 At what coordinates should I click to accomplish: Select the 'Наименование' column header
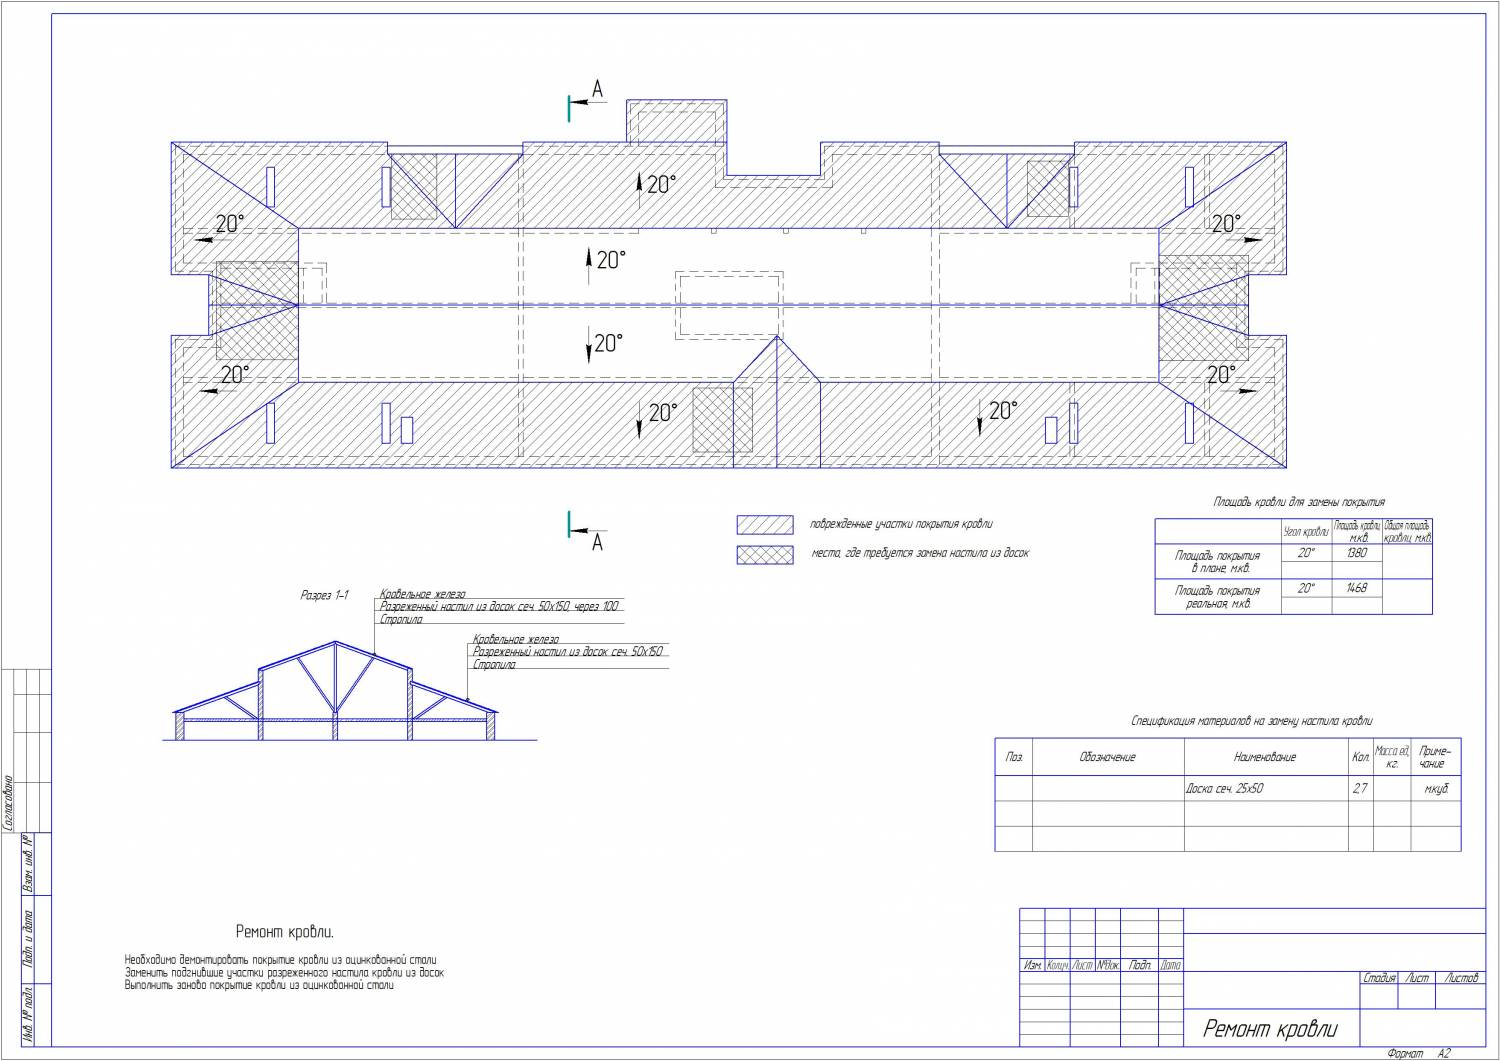pyautogui.click(x=1265, y=757)
